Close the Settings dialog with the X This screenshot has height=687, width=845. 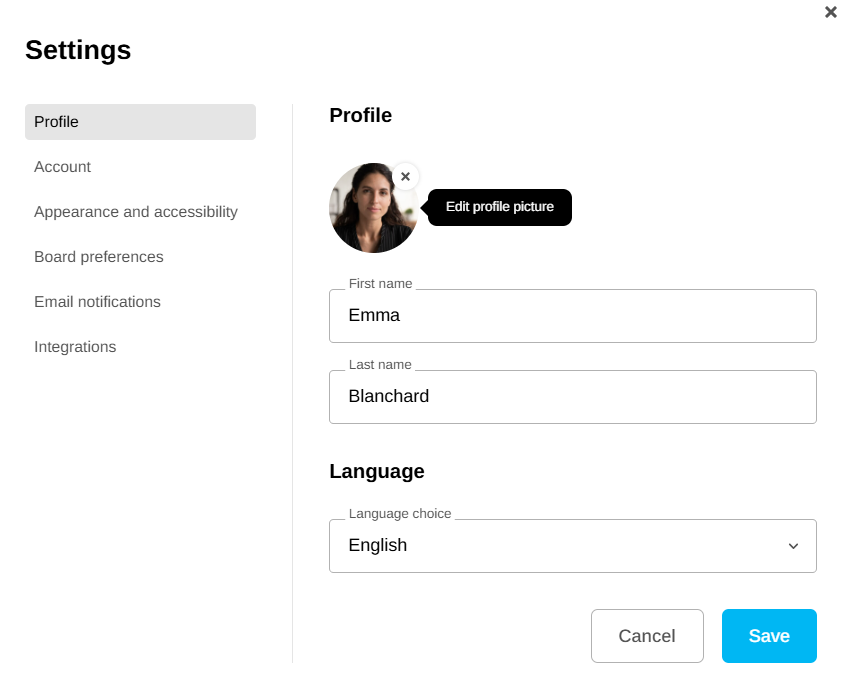(x=831, y=12)
